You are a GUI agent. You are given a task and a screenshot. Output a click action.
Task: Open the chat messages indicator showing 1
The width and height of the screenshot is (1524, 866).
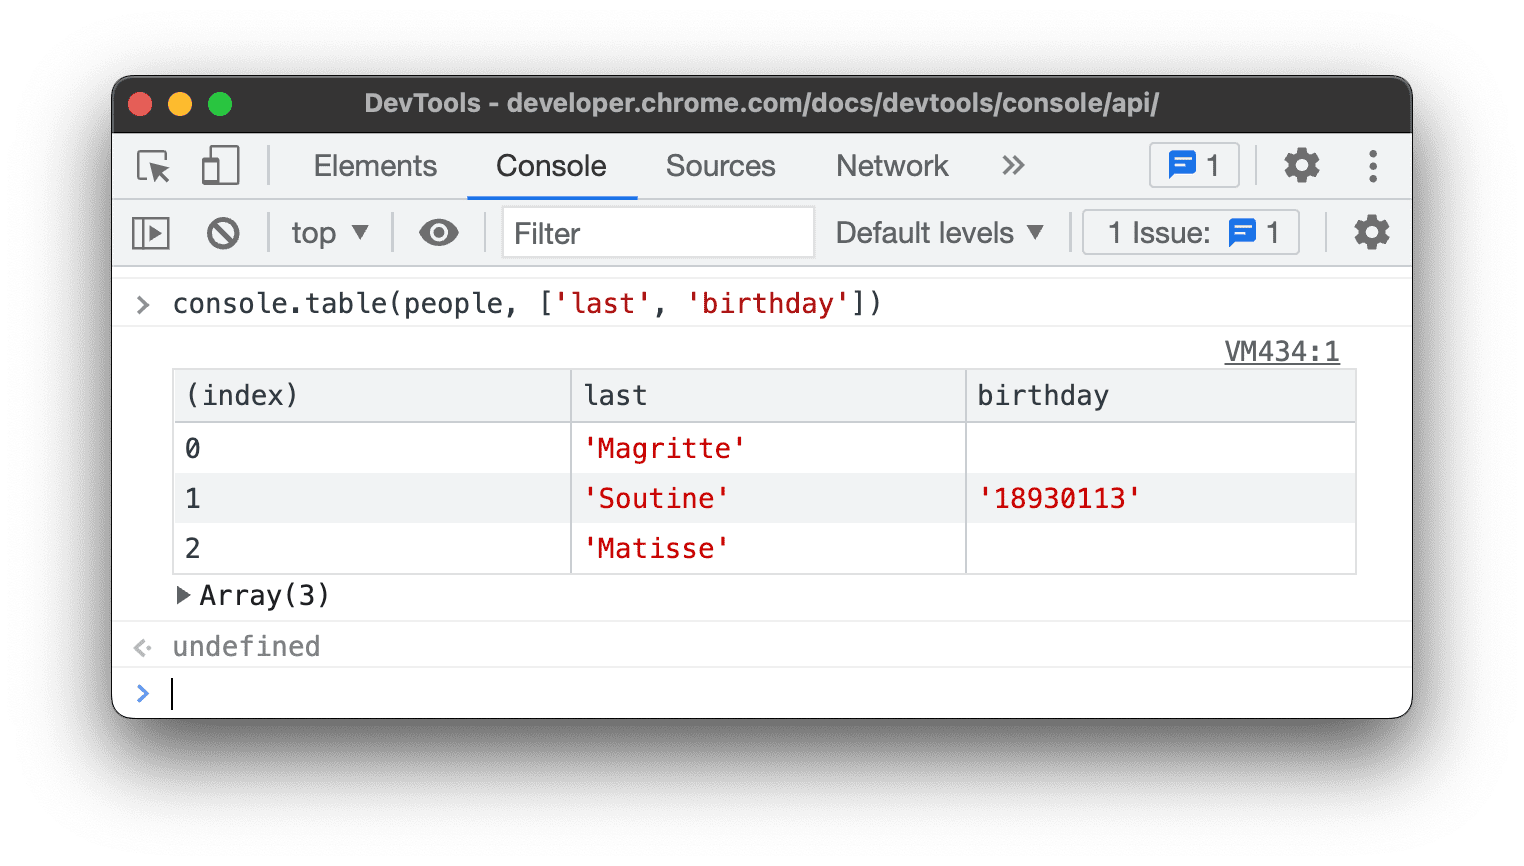coord(1193,165)
